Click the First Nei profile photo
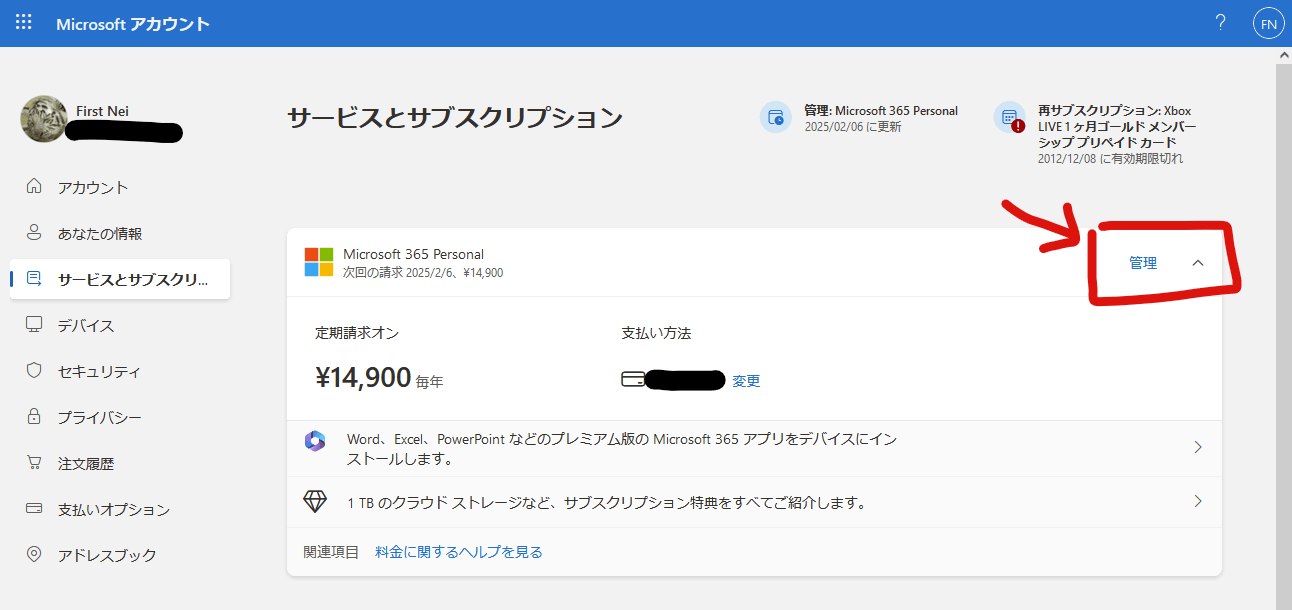Image resolution: width=1292 pixels, height=610 pixels. pos(44,119)
